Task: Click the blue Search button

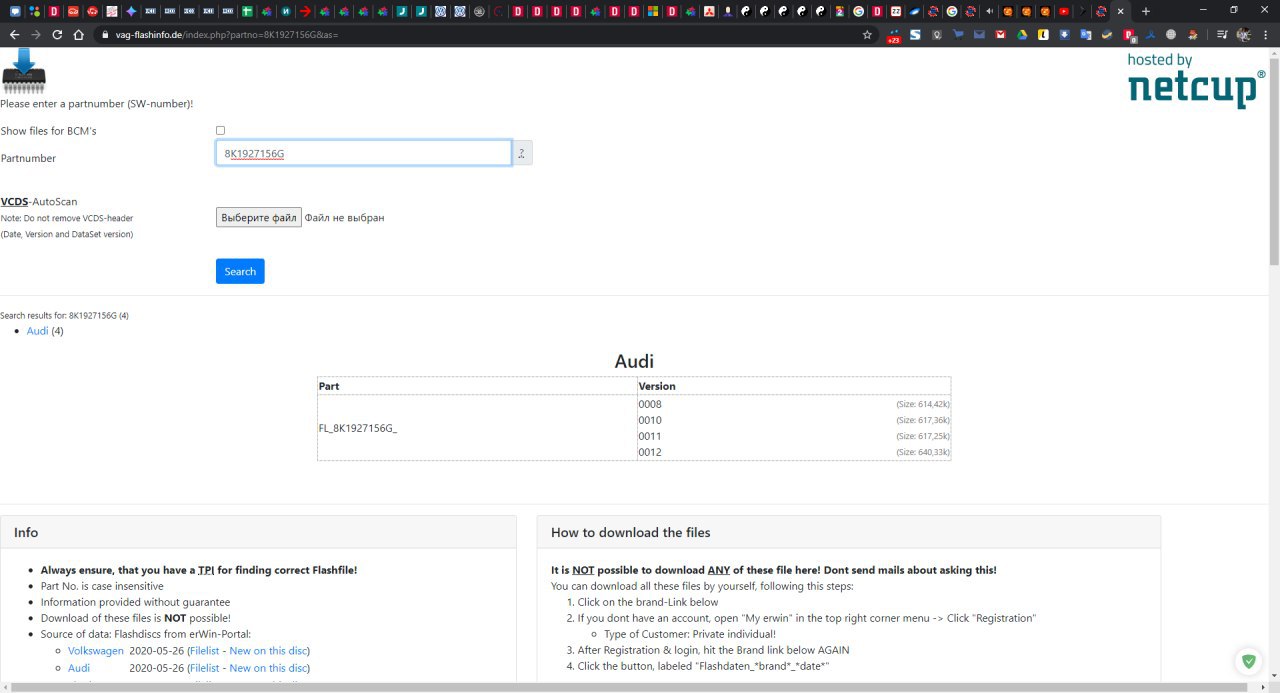Action: [x=240, y=271]
